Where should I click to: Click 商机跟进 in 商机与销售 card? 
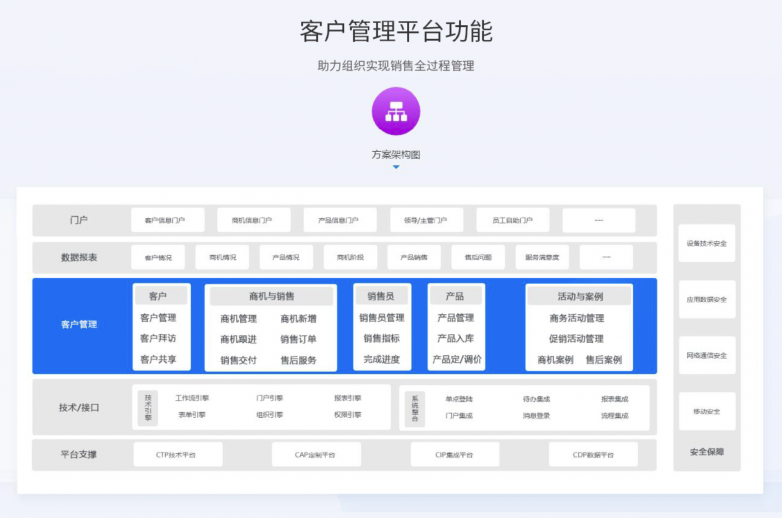tap(239, 339)
